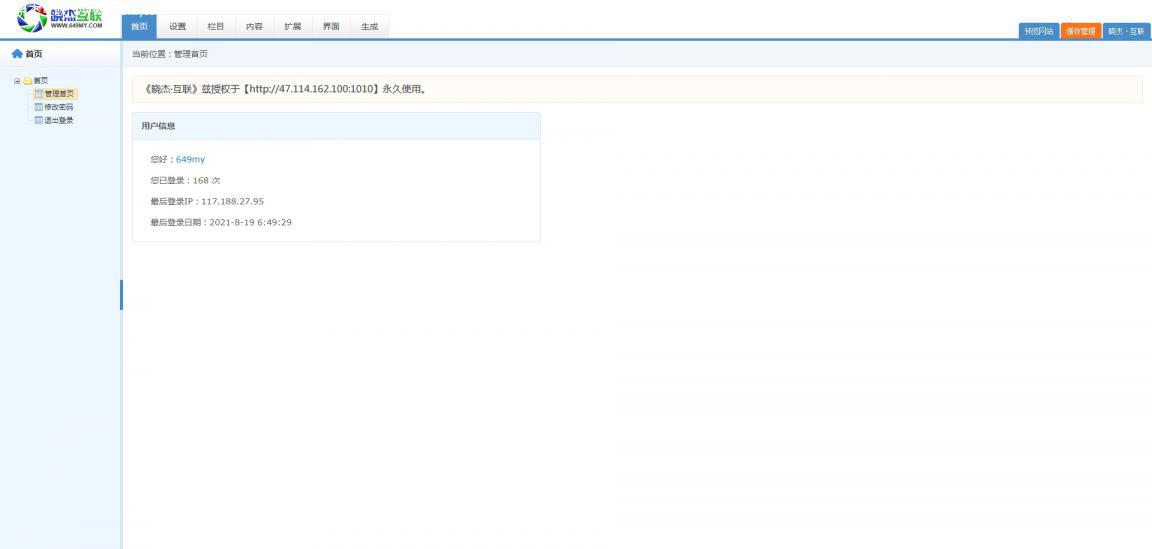Open 修改密码 in the sidebar tree

tap(59, 107)
